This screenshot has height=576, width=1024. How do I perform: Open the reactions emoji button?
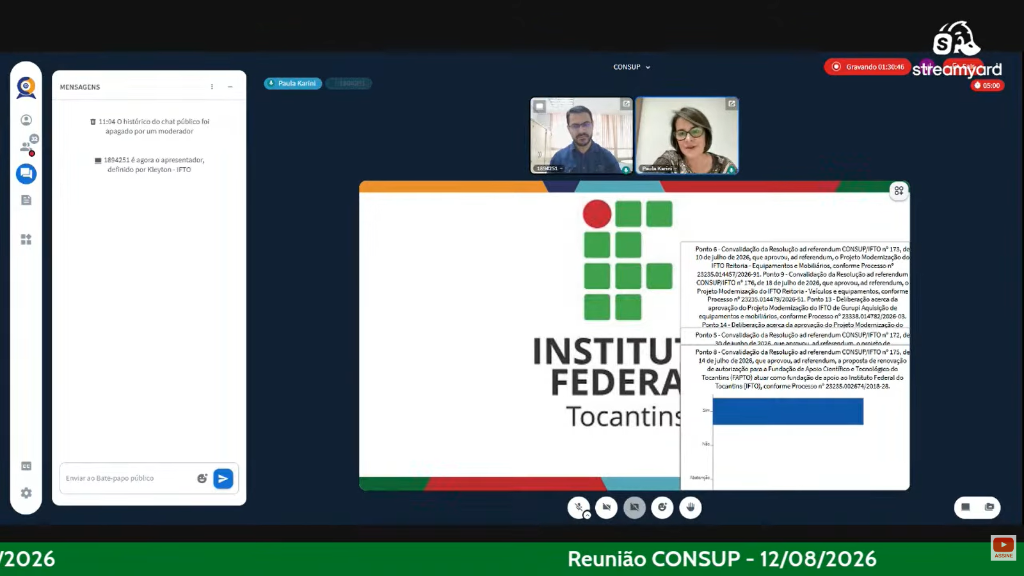tap(662, 507)
